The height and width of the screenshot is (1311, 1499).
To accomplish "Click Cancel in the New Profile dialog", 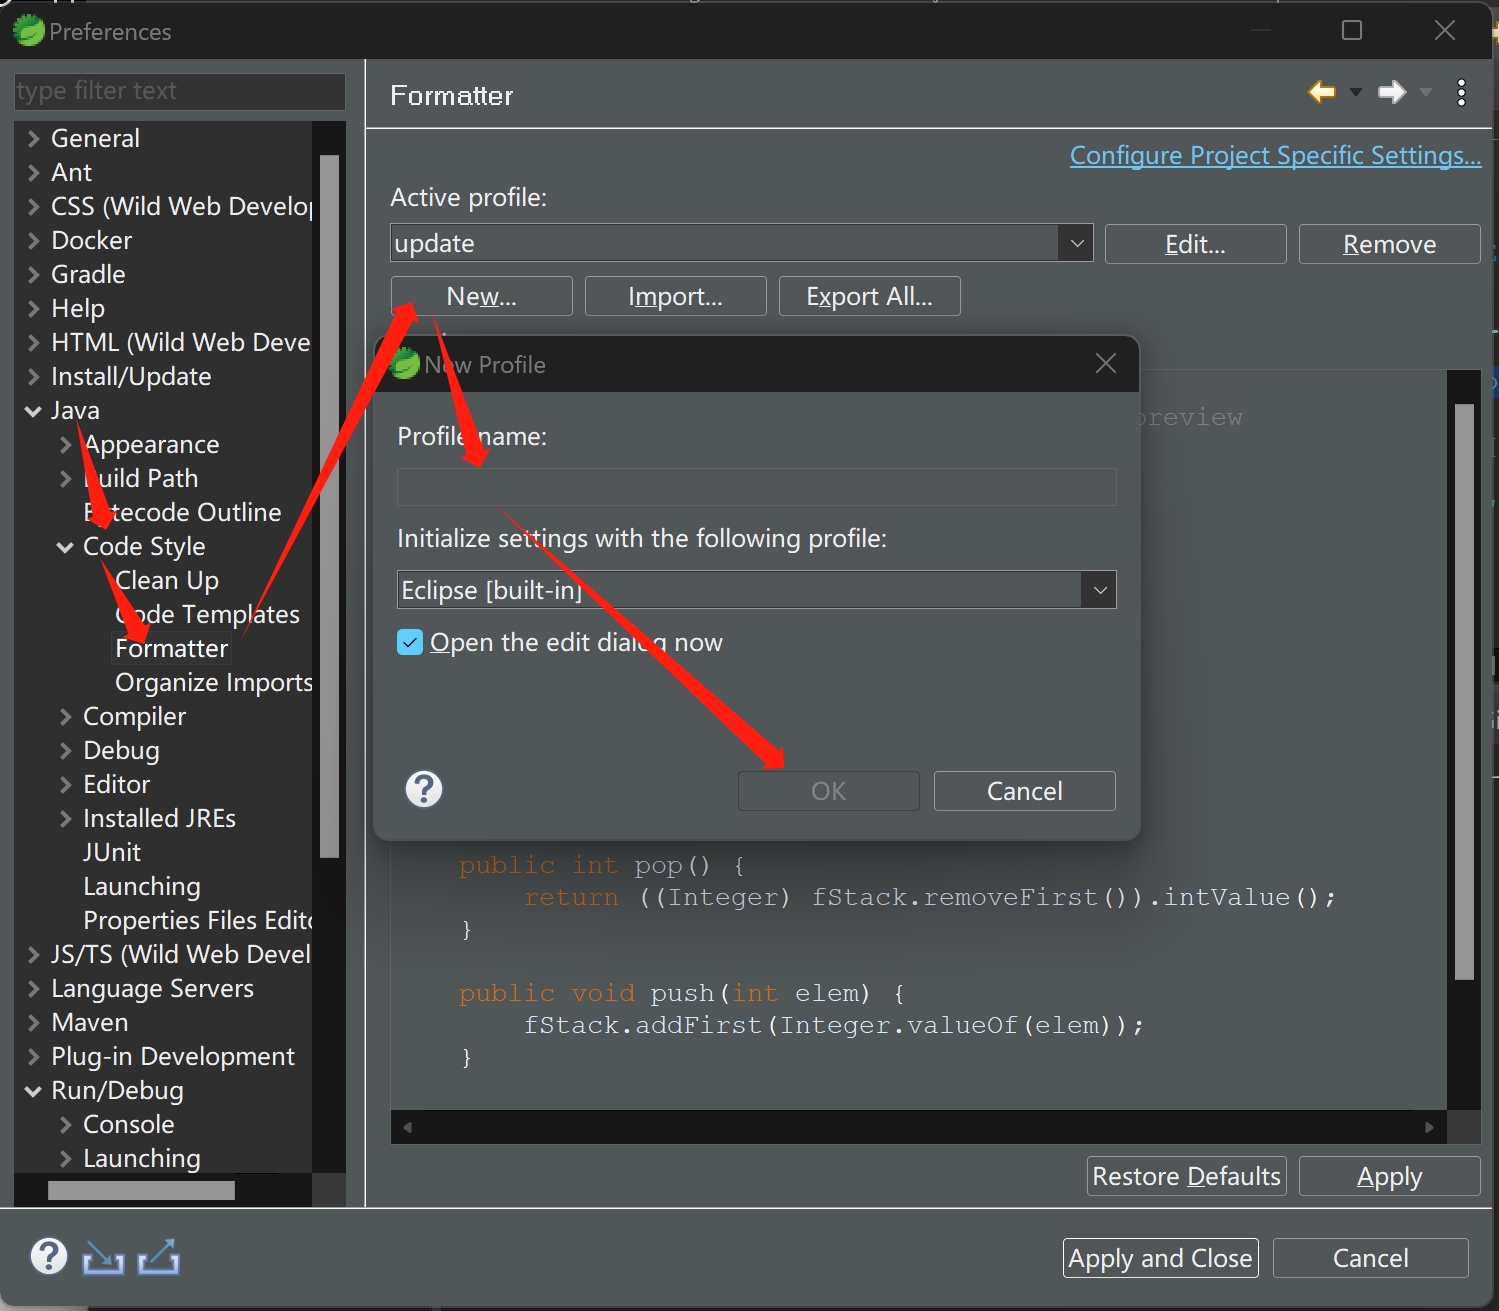I will click(x=1024, y=791).
